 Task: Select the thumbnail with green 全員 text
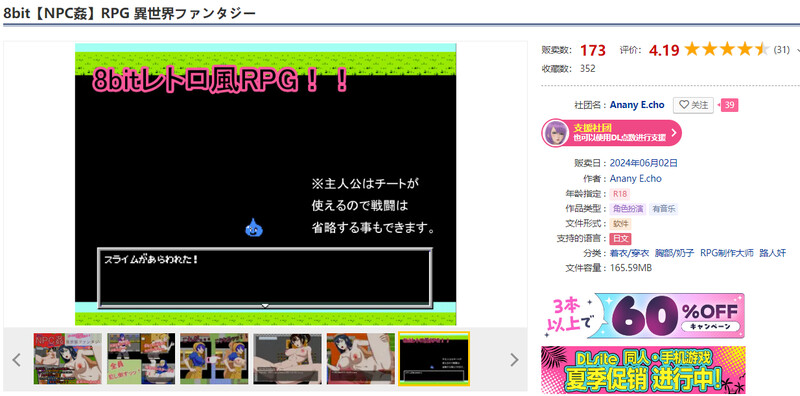[141, 359]
